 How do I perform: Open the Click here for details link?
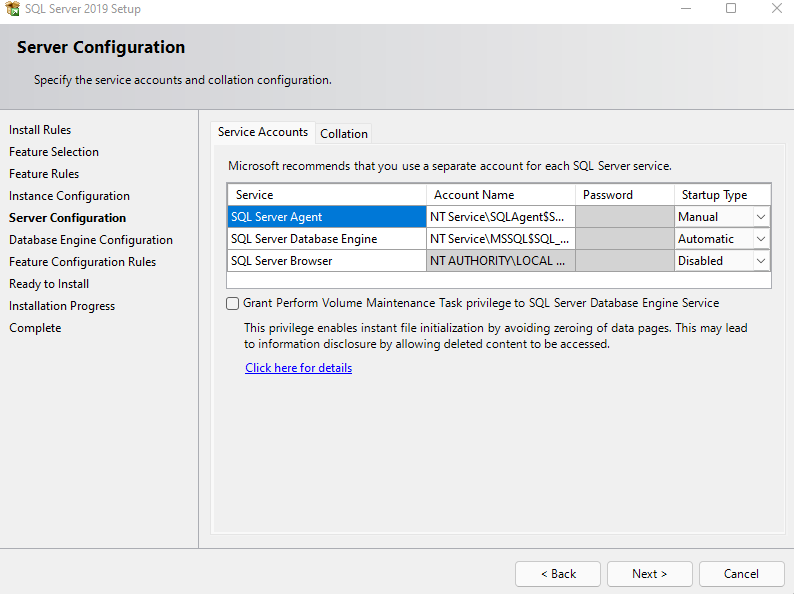tap(298, 368)
